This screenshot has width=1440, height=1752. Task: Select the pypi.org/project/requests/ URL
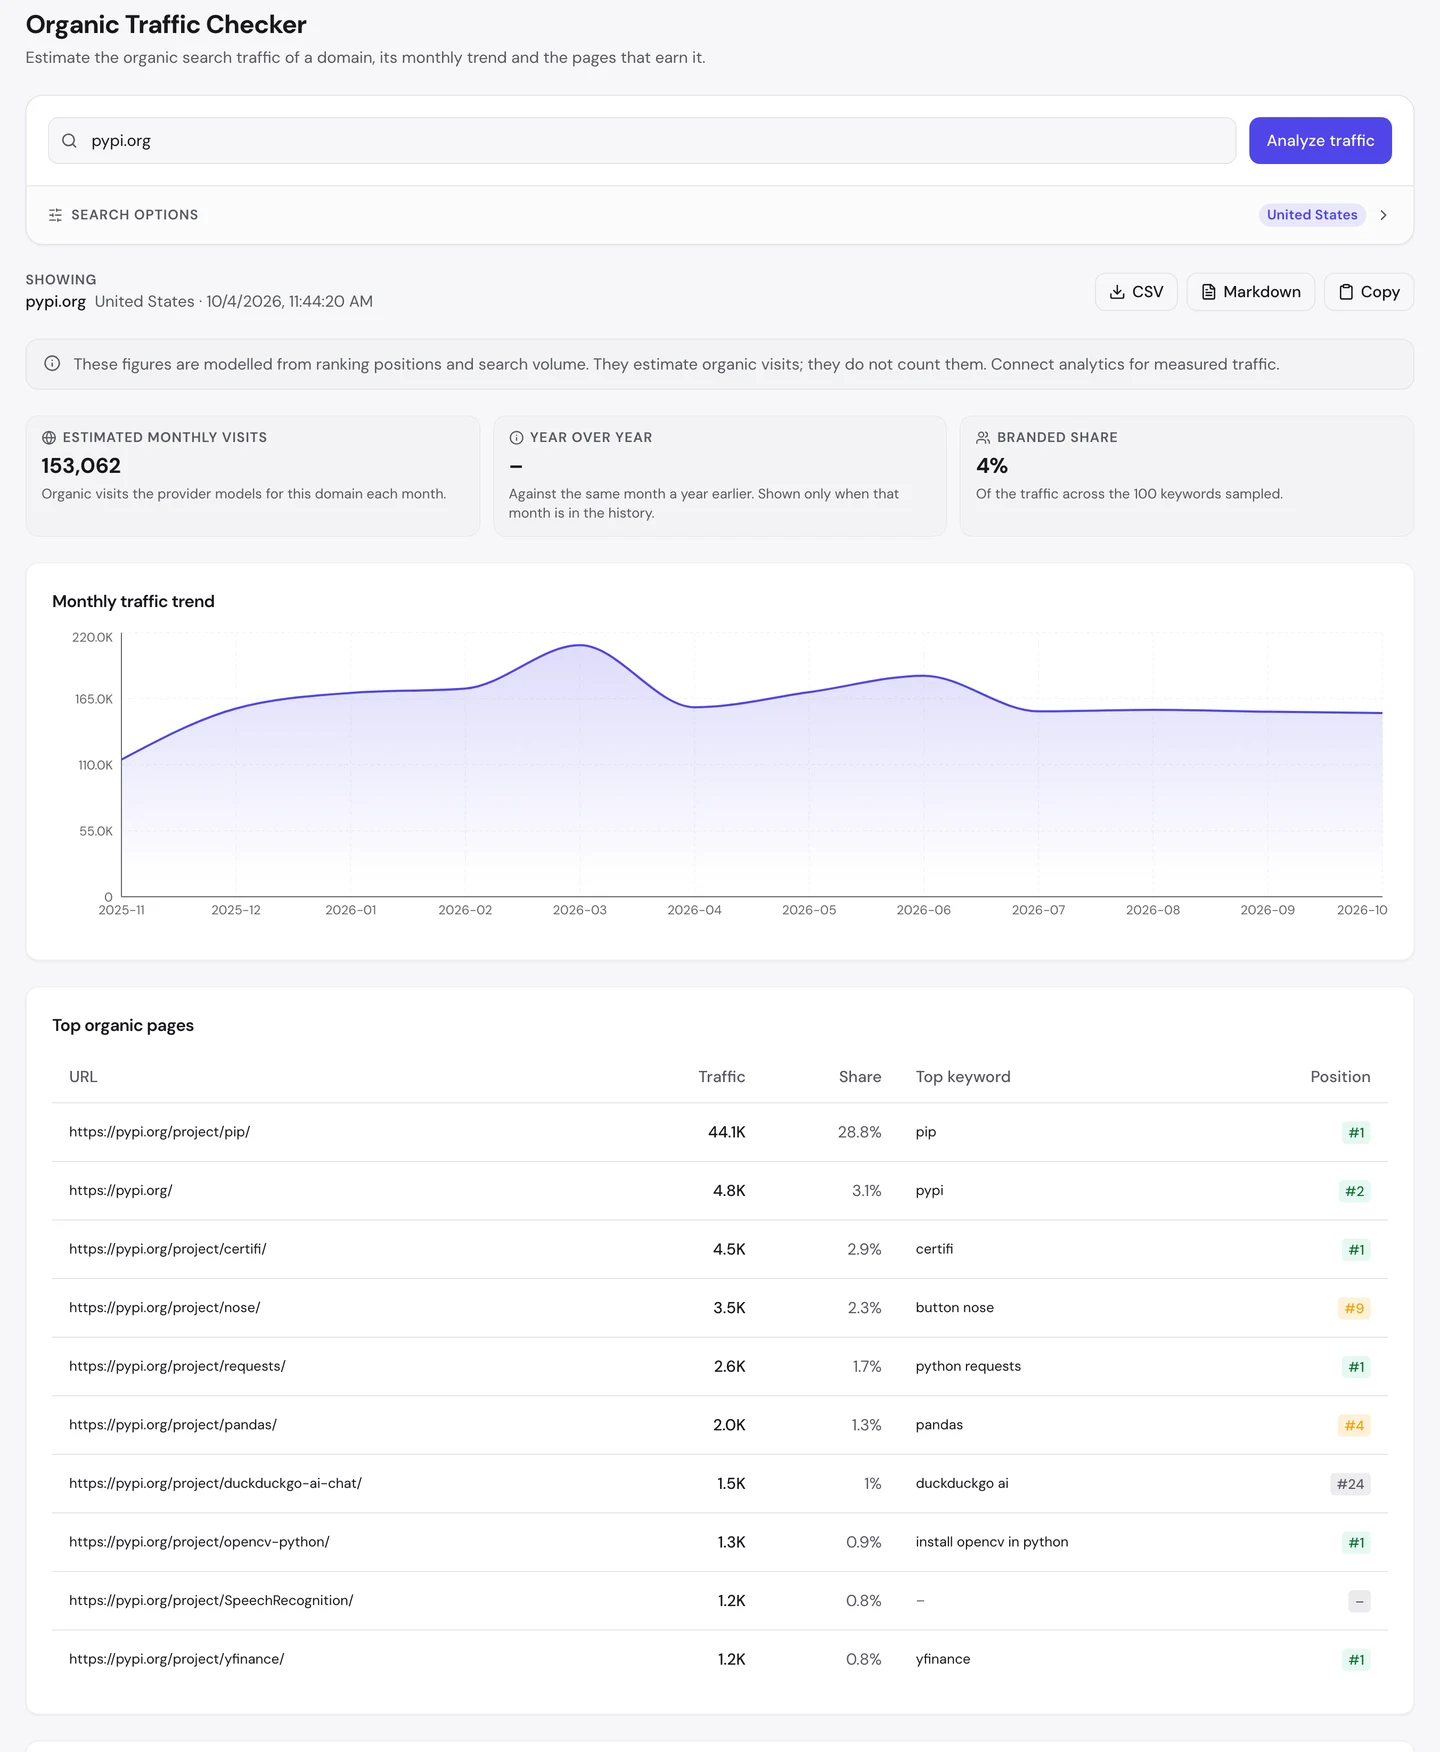pyautogui.click(x=177, y=1366)
